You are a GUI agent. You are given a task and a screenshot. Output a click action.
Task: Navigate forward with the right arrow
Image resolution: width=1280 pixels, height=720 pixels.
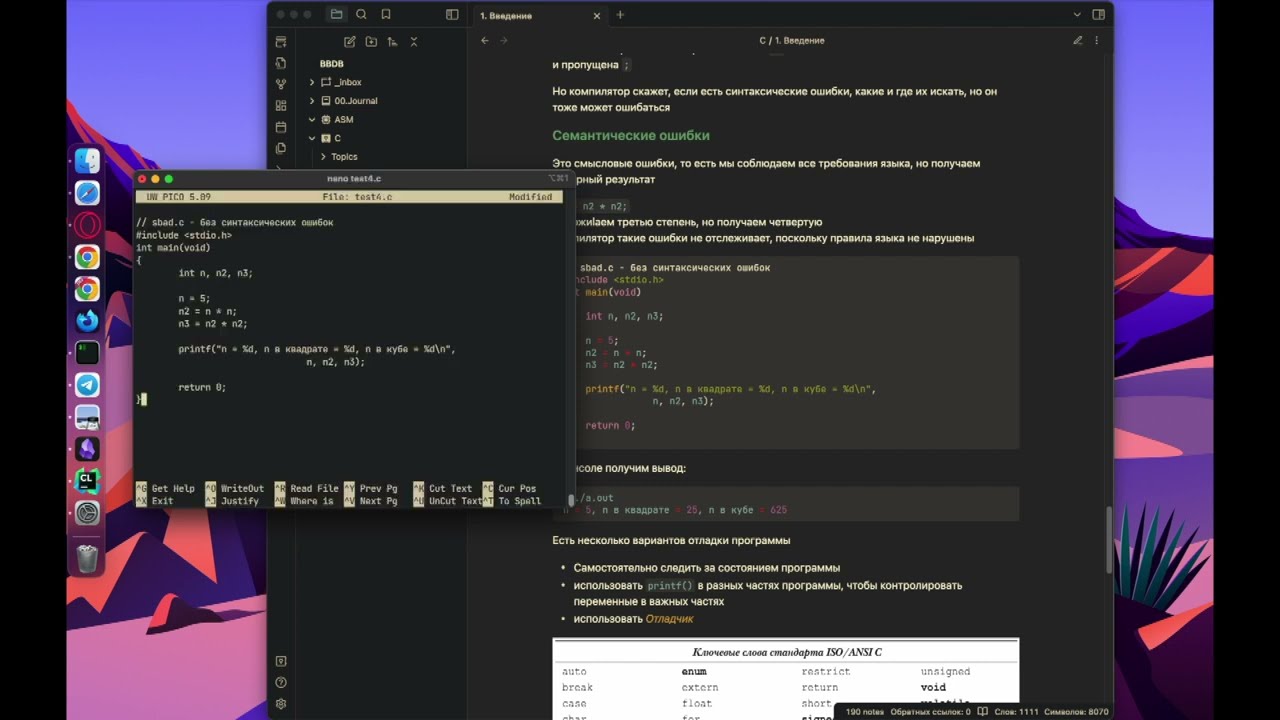coord(504,41)
